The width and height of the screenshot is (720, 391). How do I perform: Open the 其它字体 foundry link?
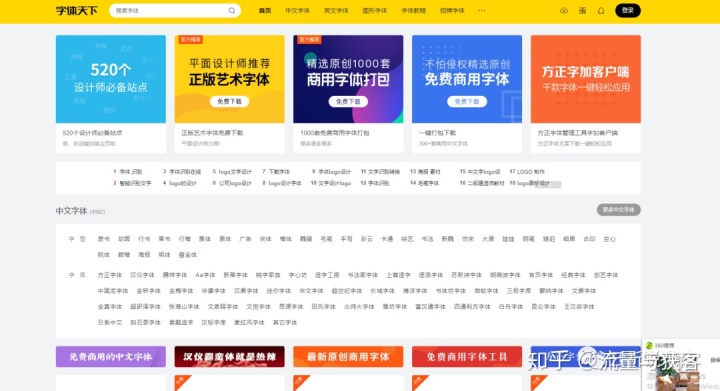tap(285, 323)
